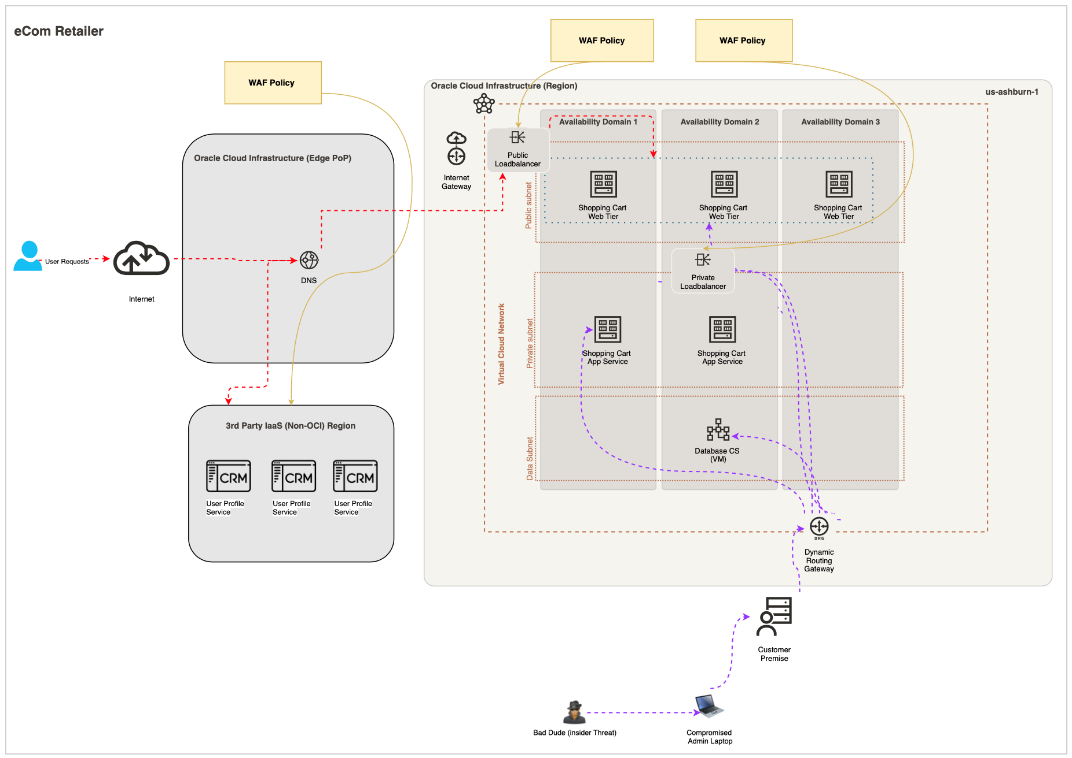Screen dimensions: 1072x758
Task: Click the User Requests person icon
Action: (28, 256)
